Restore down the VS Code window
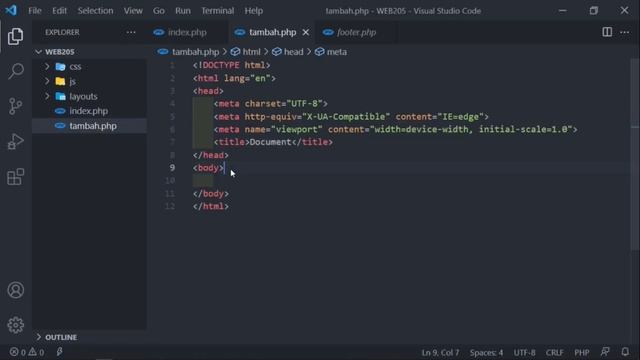 tap(594, 11)
